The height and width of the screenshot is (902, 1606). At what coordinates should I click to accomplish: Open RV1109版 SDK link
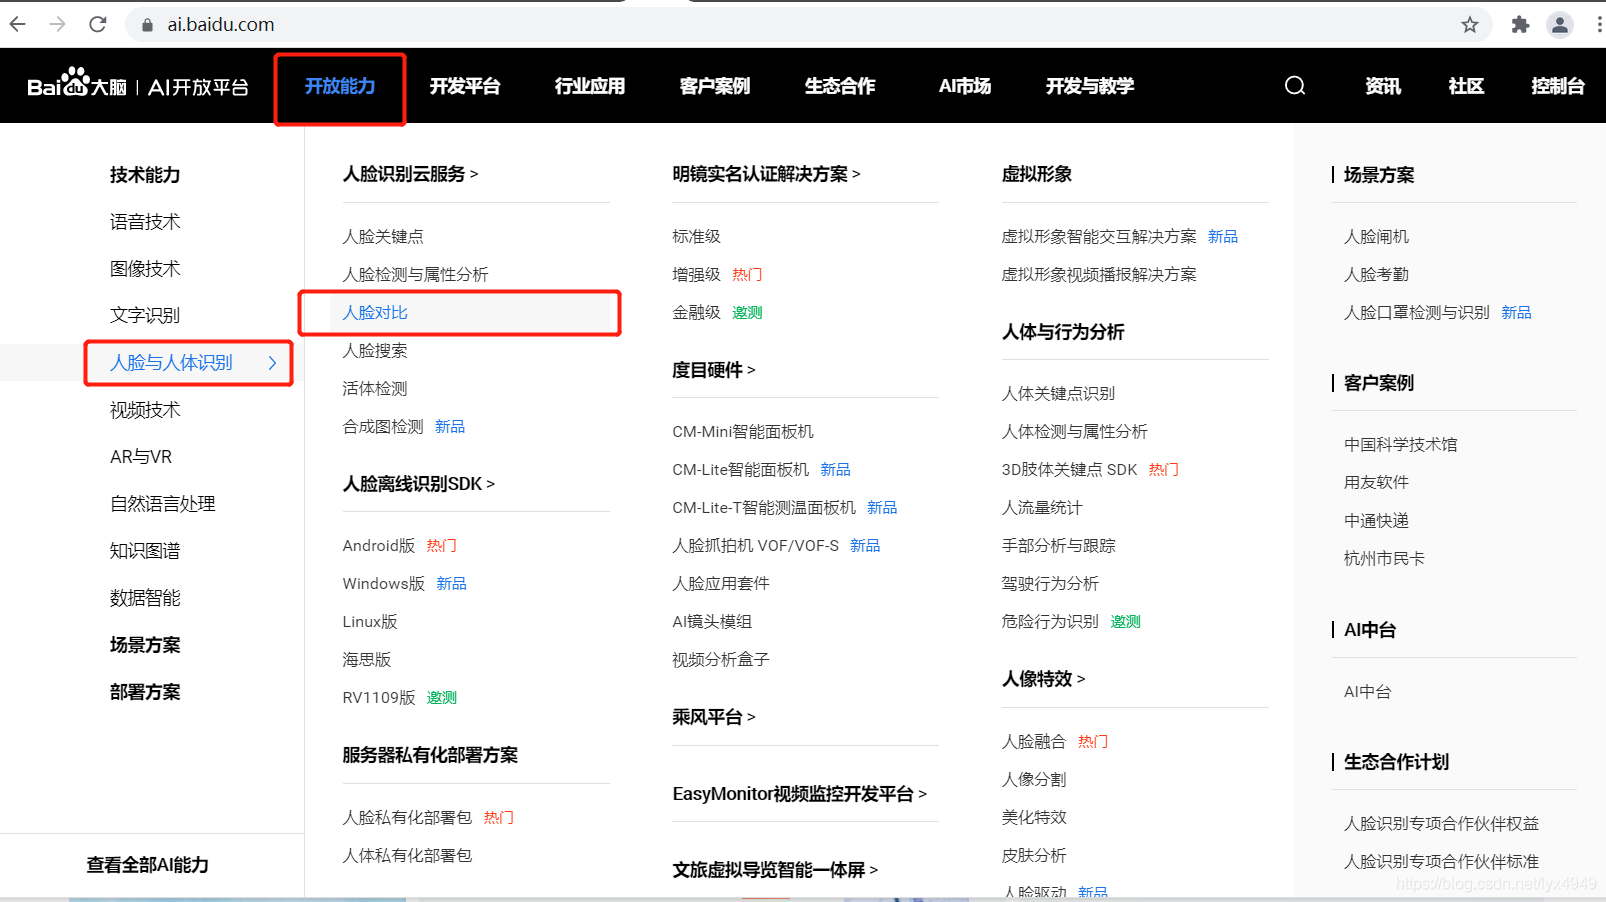(379, 698)
